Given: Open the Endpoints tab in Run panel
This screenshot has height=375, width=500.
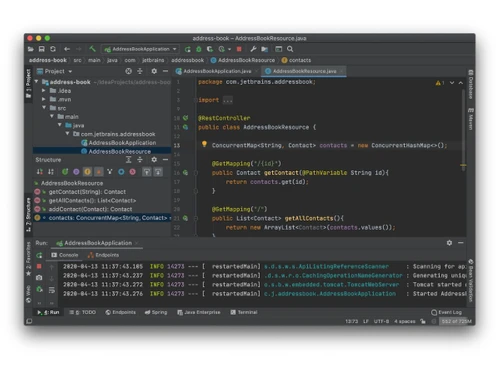Looking at the screenshot, I should 103,255.
